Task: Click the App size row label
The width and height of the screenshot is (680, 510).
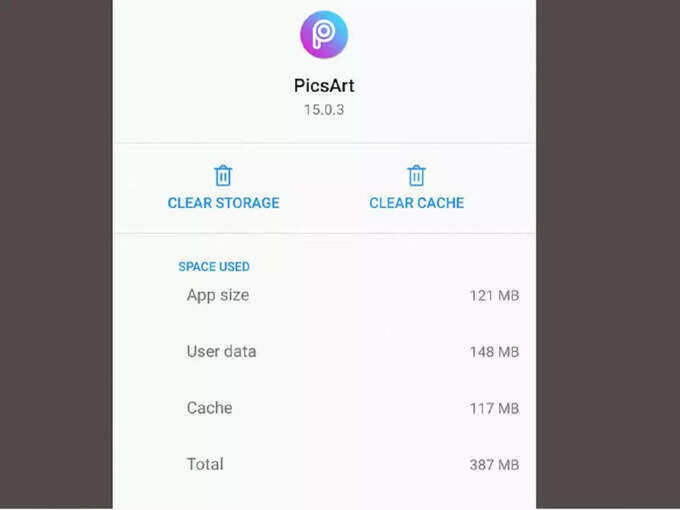Action: [218, 295]
